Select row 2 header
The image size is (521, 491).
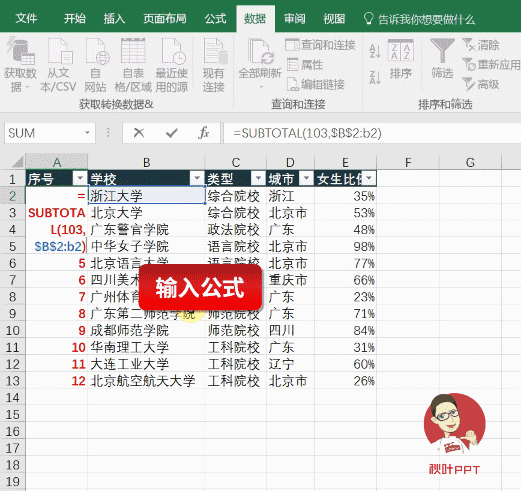click(13, 196)
